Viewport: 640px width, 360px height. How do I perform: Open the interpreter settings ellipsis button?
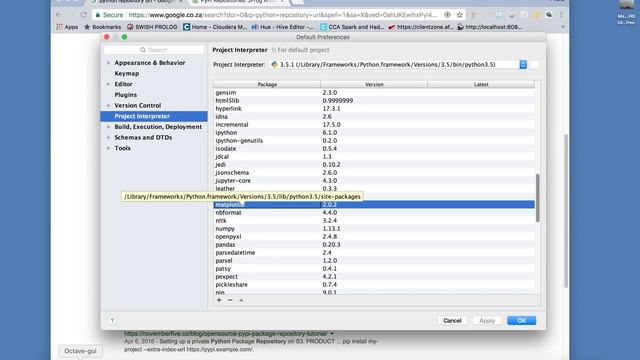click(x=535, y=64)
